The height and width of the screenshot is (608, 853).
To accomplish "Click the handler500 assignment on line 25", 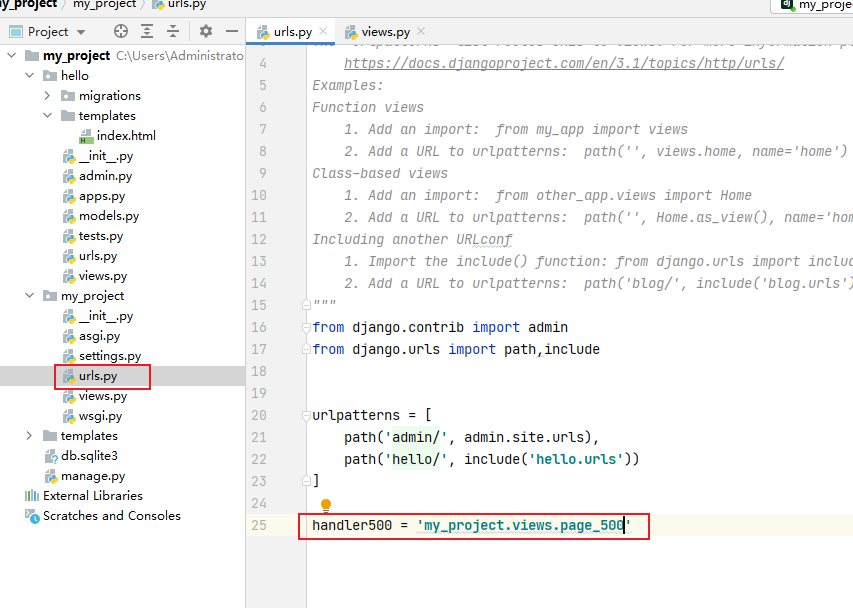I will 471,526.
